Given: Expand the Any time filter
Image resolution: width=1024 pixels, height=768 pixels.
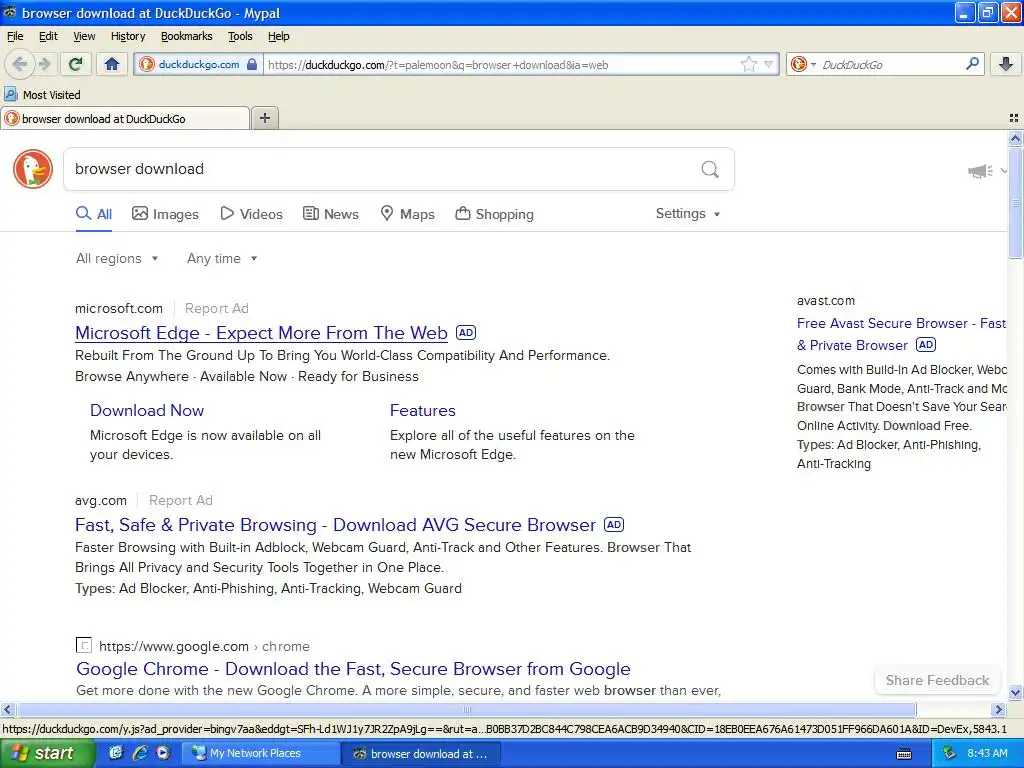Looking at the screenshot, I should [222, 259].
